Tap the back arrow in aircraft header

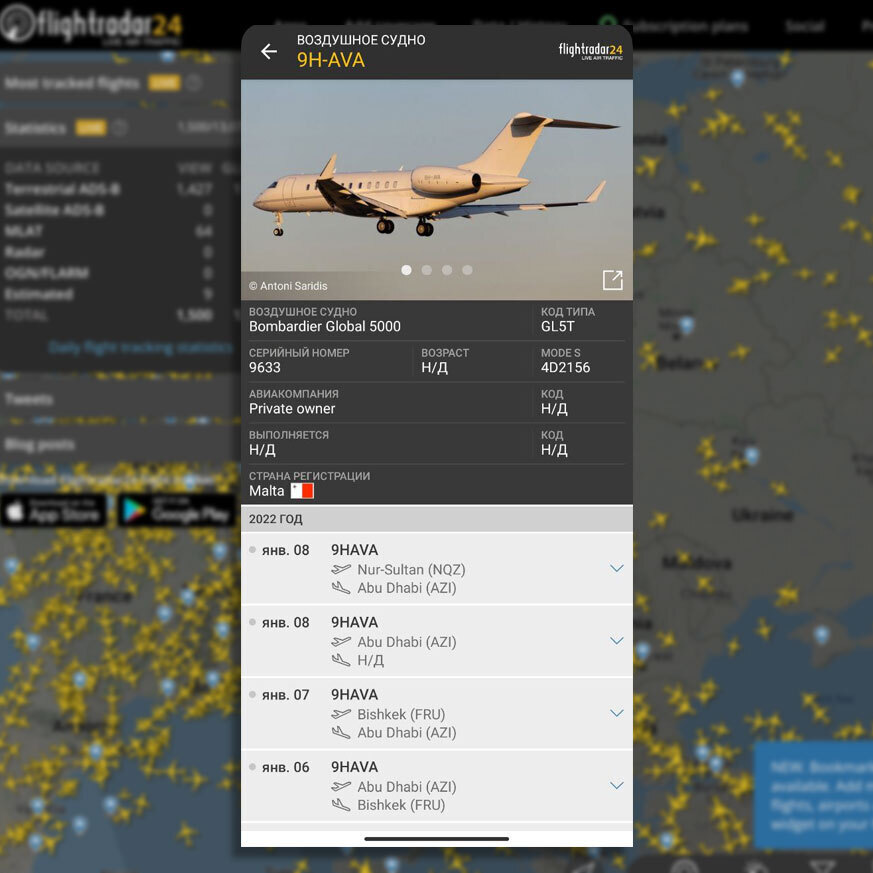(269, 52)
